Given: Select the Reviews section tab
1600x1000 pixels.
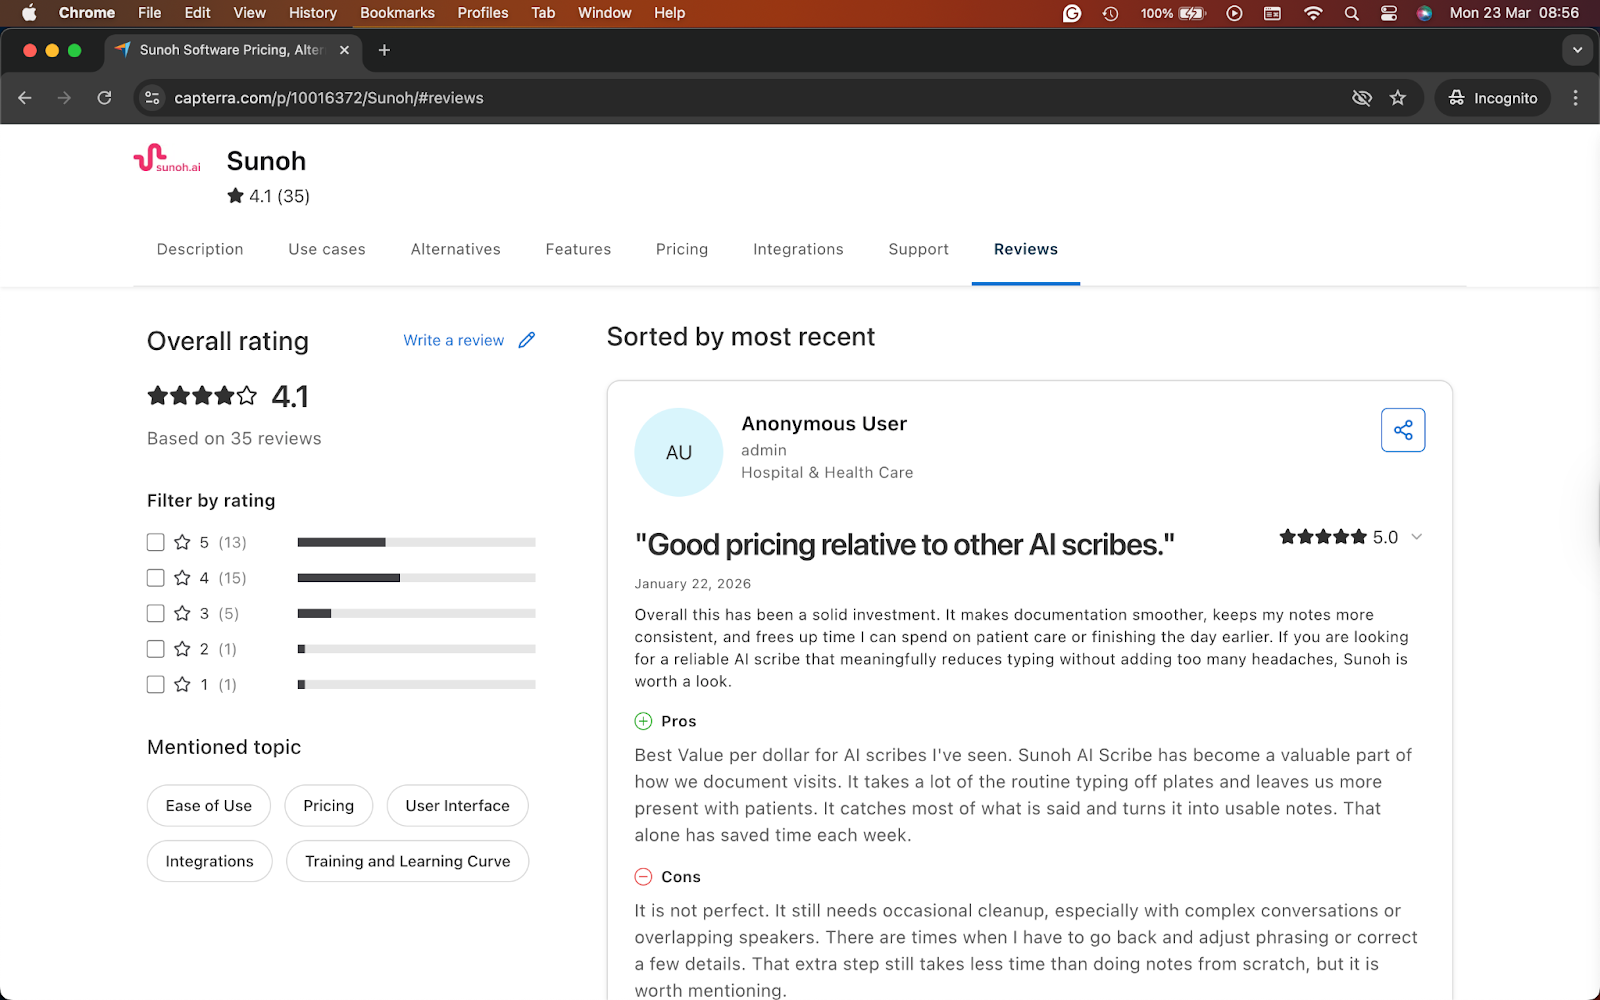Looking at the screenshot, I should [1026, 249].
